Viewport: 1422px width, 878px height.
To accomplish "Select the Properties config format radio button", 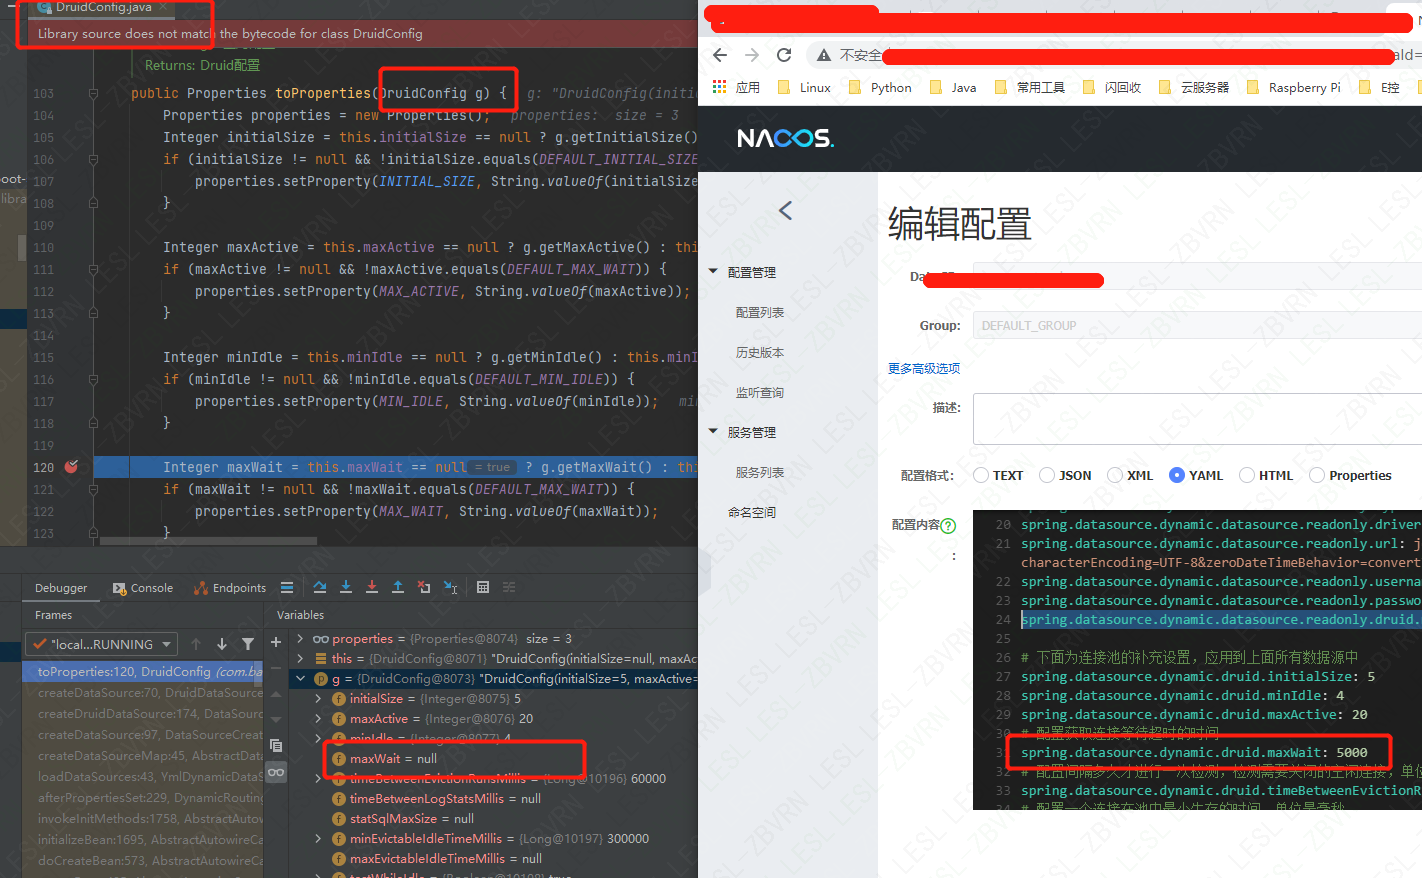I will 1316,475.
